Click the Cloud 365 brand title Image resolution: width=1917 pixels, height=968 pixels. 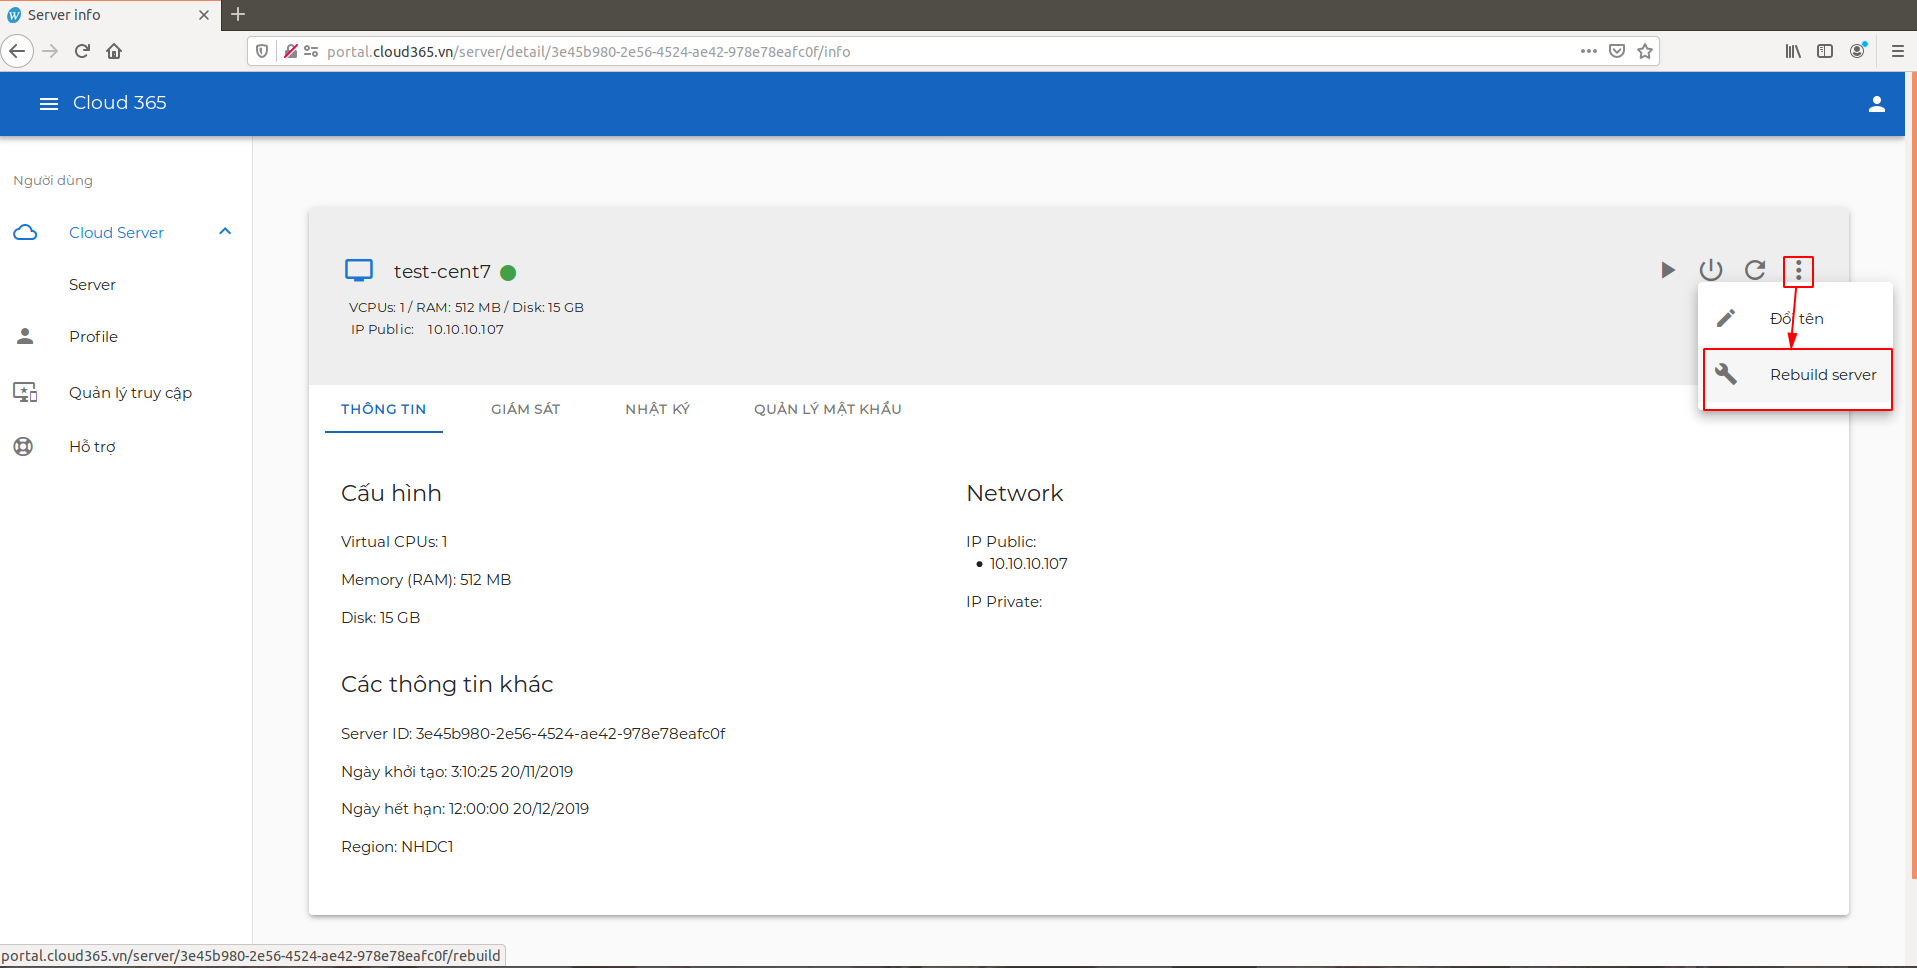[x=120, y=103]
